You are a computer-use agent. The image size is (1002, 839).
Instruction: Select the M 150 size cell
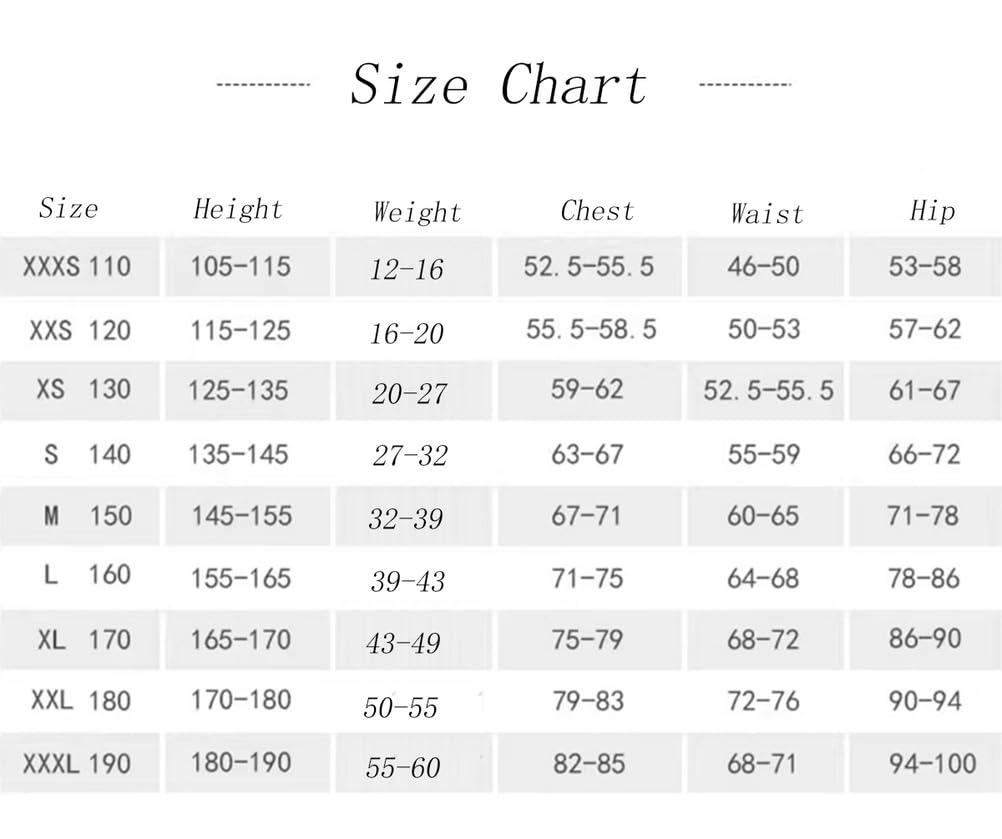click(x=88, y=516)
